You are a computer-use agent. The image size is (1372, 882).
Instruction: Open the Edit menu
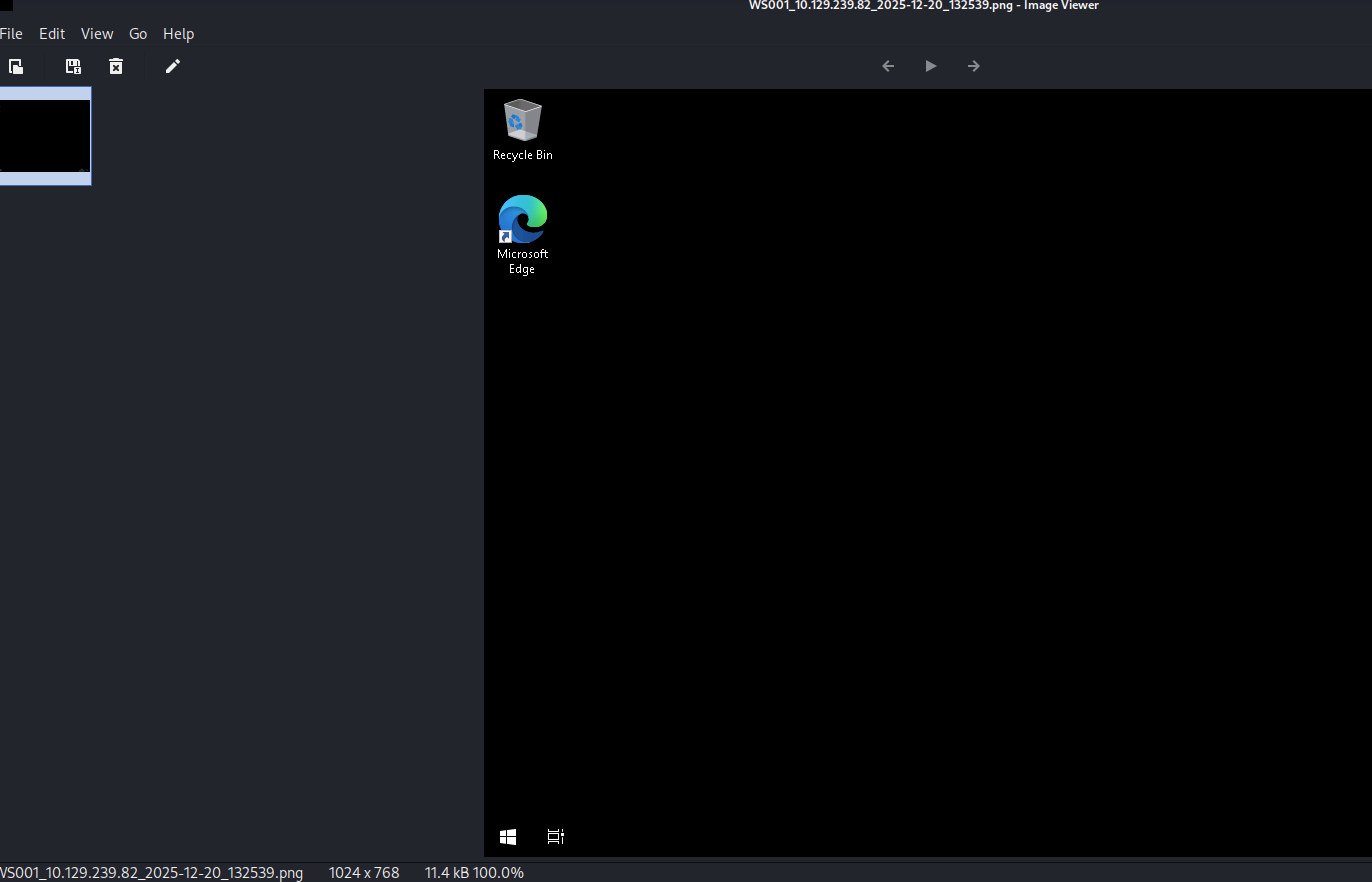pos(52,34)
